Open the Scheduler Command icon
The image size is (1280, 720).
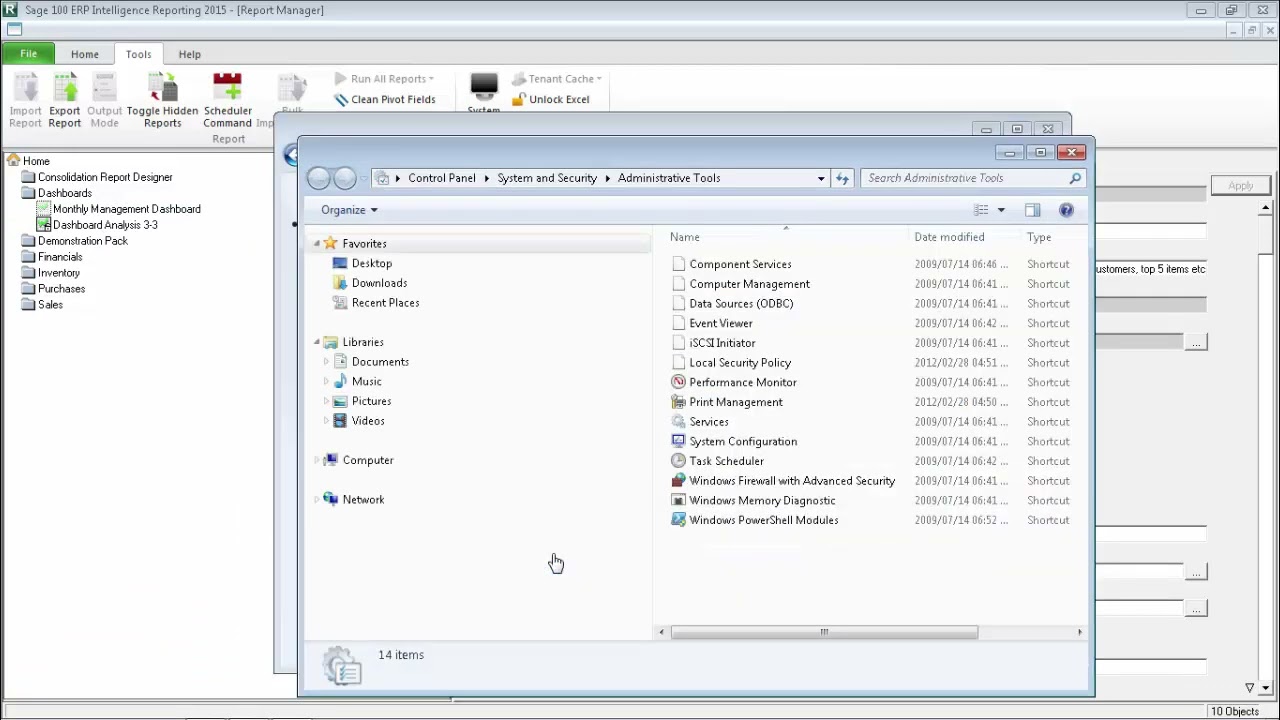228,101
